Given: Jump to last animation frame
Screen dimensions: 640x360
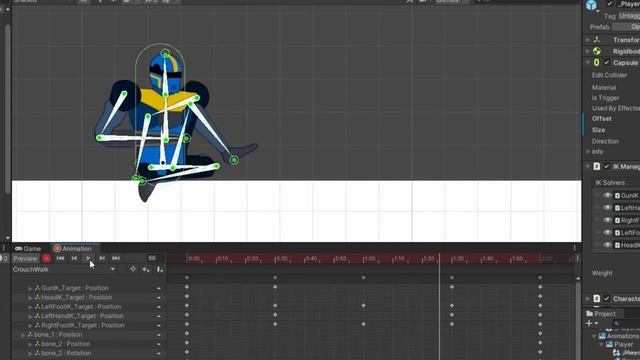Looking at the screenshot, I should coord(116,258).
